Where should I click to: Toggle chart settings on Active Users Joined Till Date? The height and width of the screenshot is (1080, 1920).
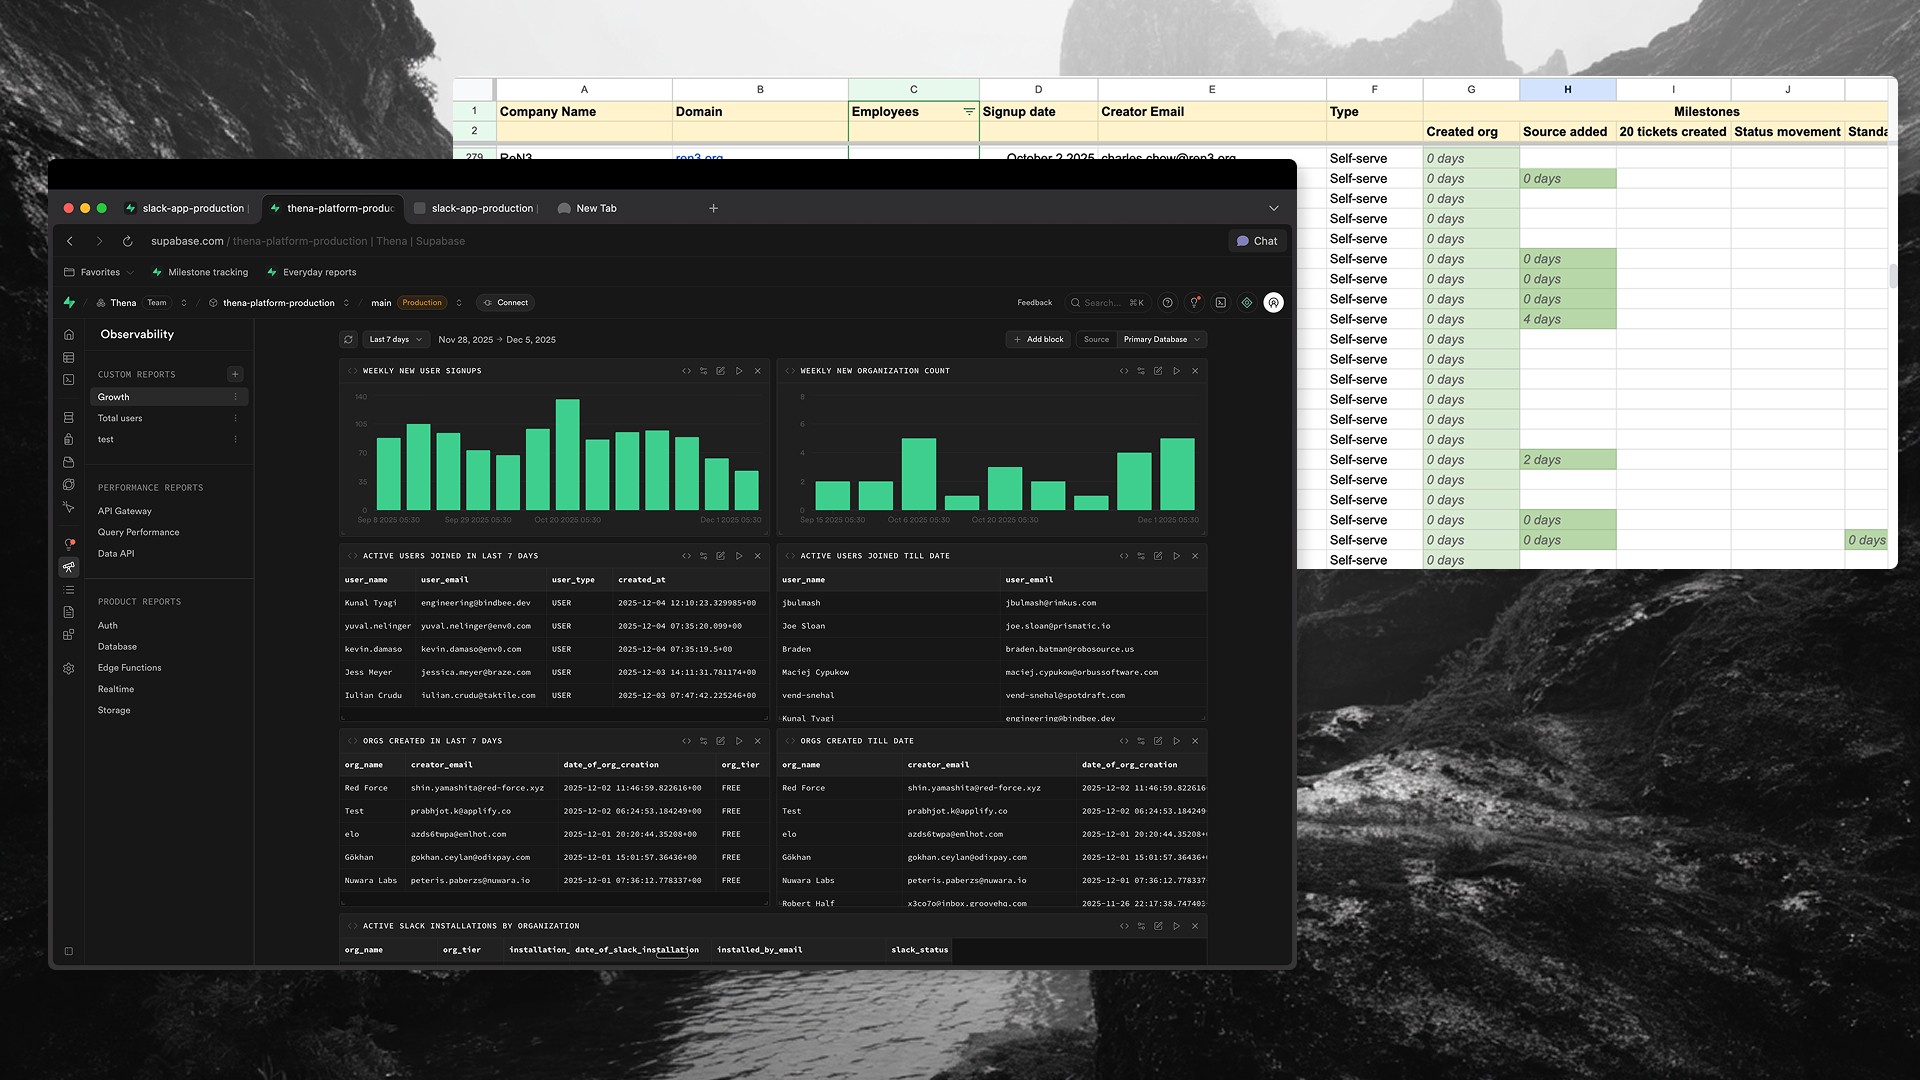coord(1141,556)
